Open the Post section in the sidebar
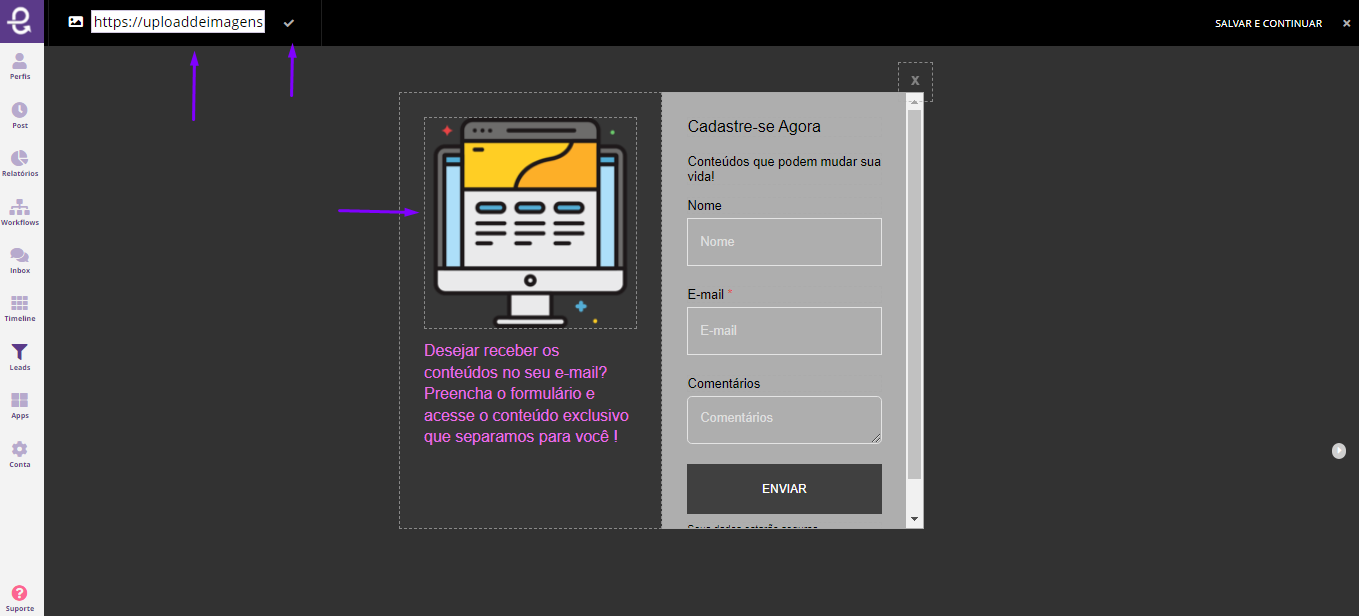 click(20, 116)
